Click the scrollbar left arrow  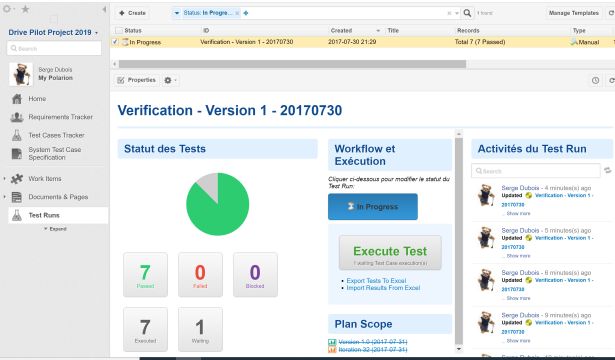coord(115,64)
